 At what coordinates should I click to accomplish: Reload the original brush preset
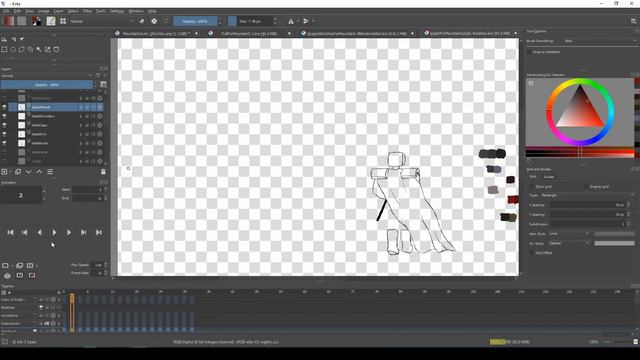[x=166, y=21]
